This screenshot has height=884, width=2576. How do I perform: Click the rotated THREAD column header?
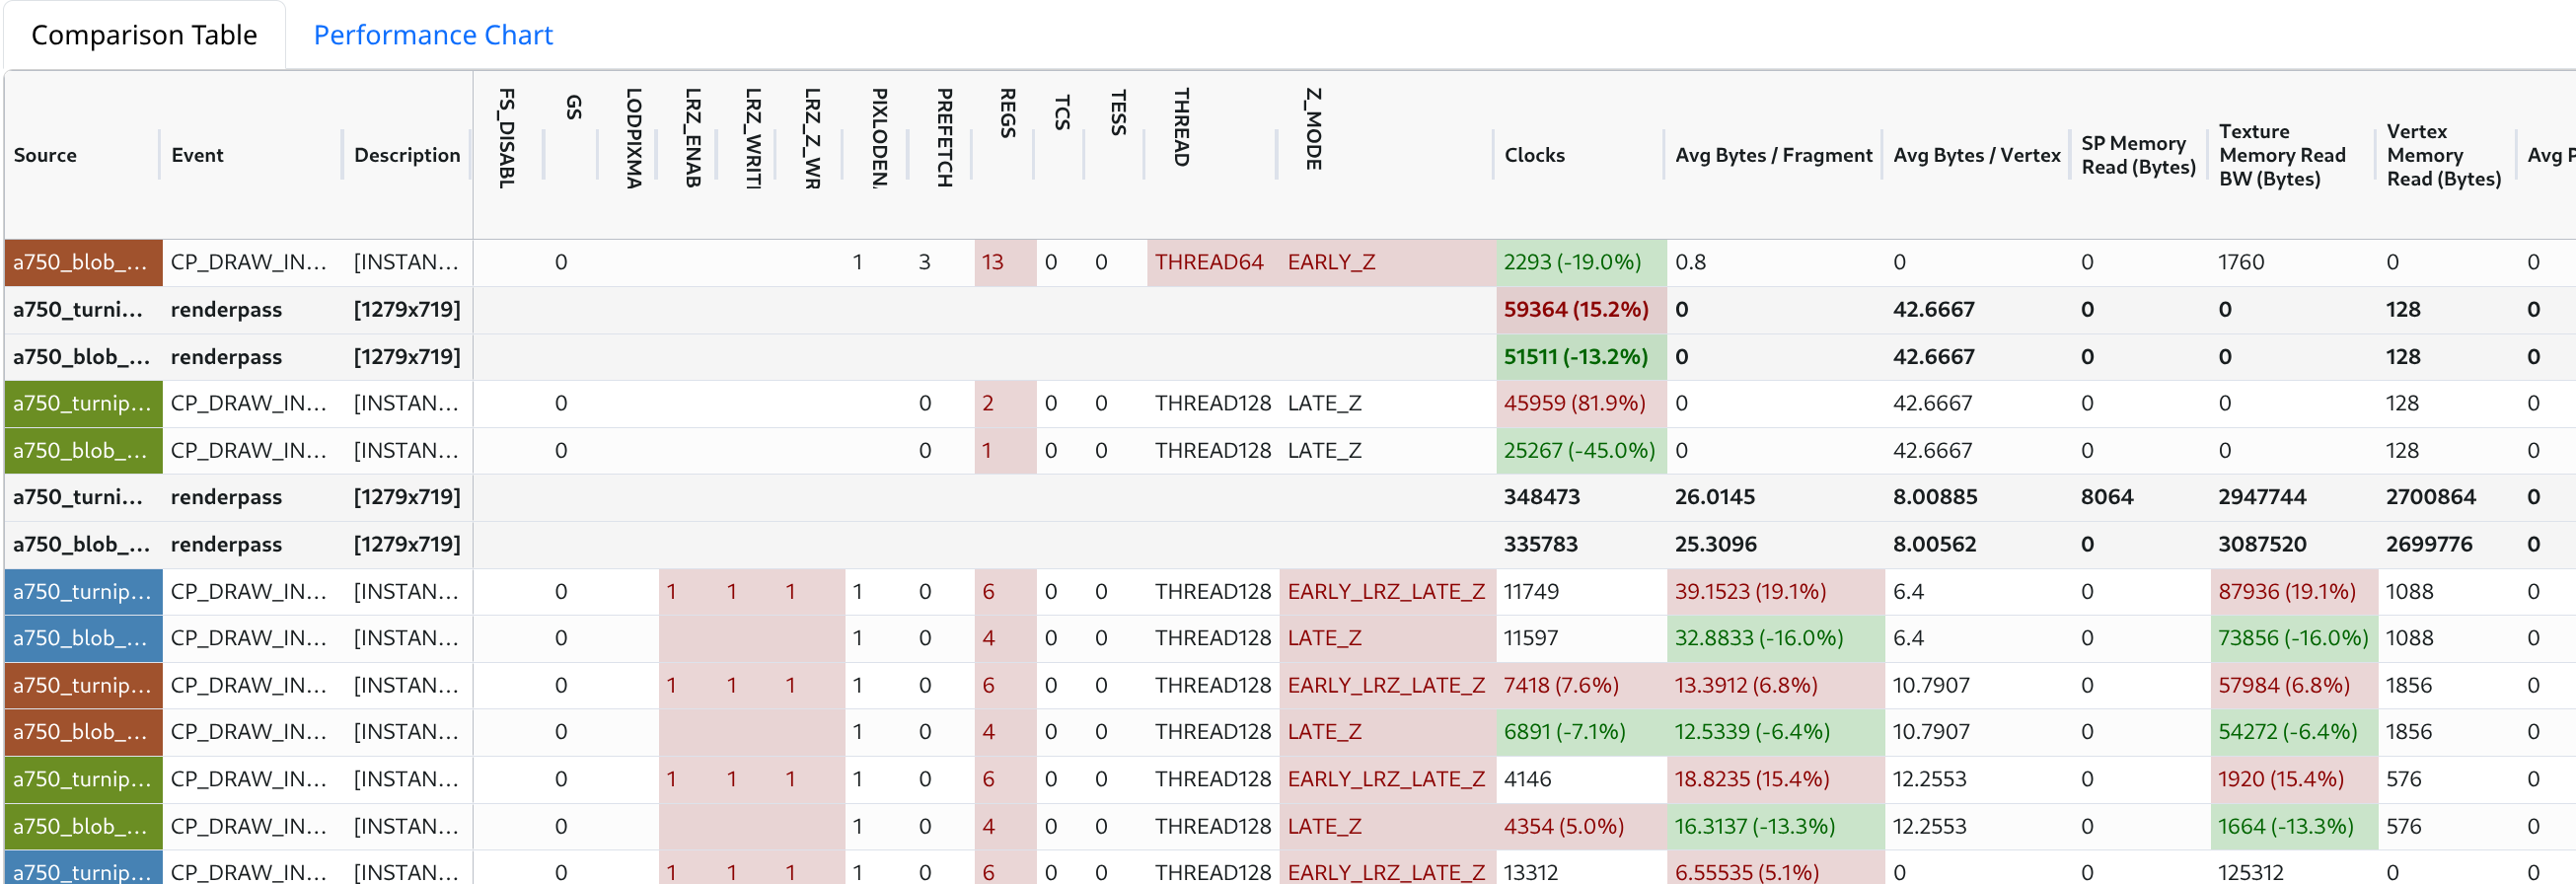1181,127
